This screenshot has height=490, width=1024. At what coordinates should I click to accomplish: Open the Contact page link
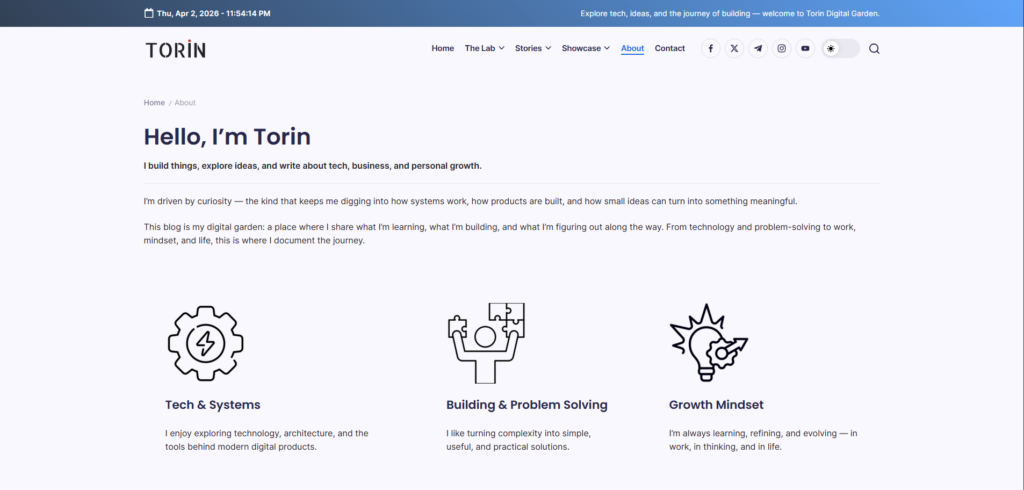pos(670,48)
